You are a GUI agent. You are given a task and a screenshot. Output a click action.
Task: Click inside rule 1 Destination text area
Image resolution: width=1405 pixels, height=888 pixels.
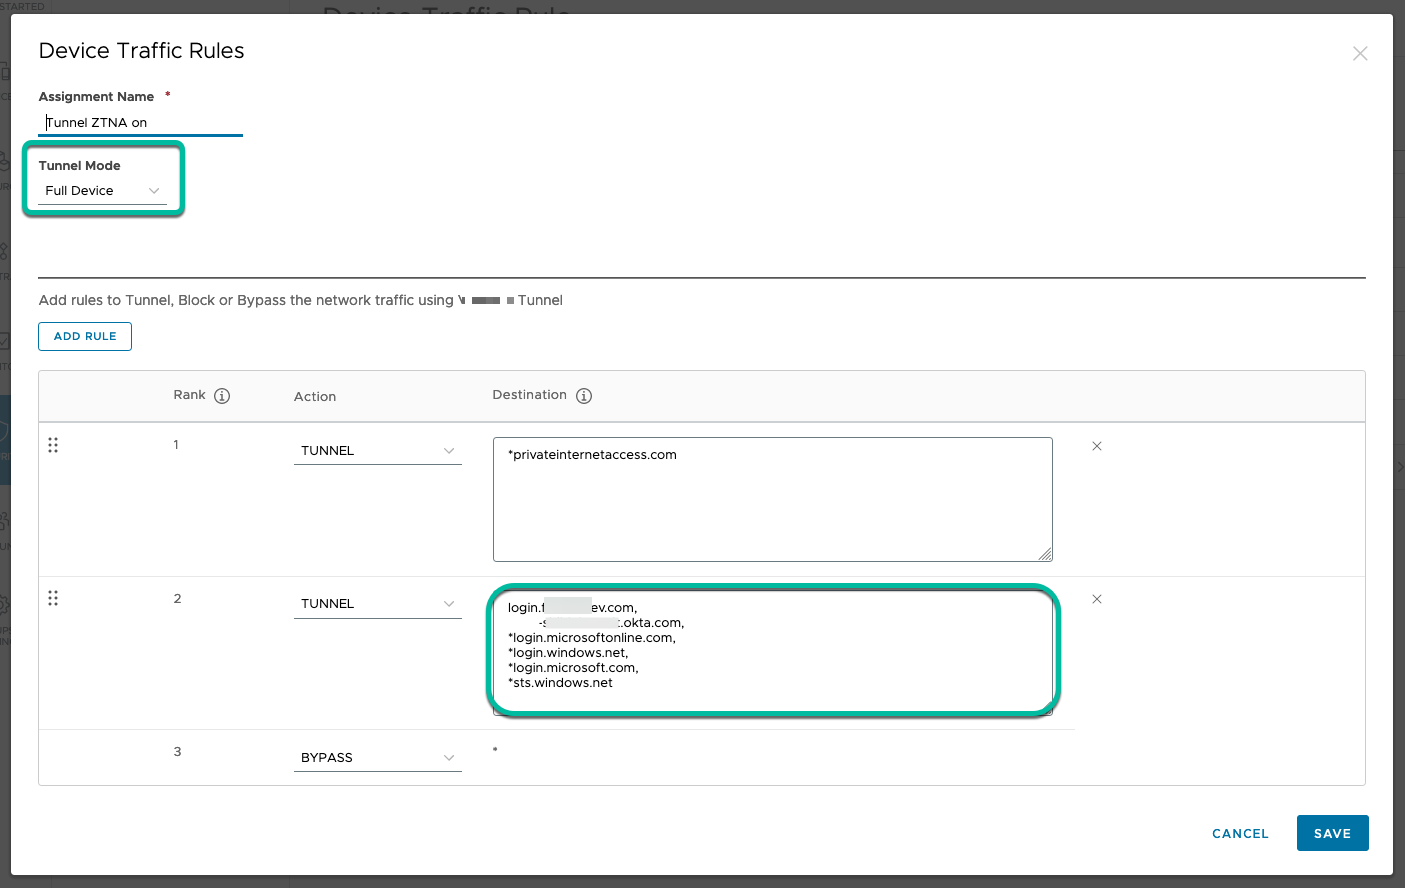click(772, 498)
